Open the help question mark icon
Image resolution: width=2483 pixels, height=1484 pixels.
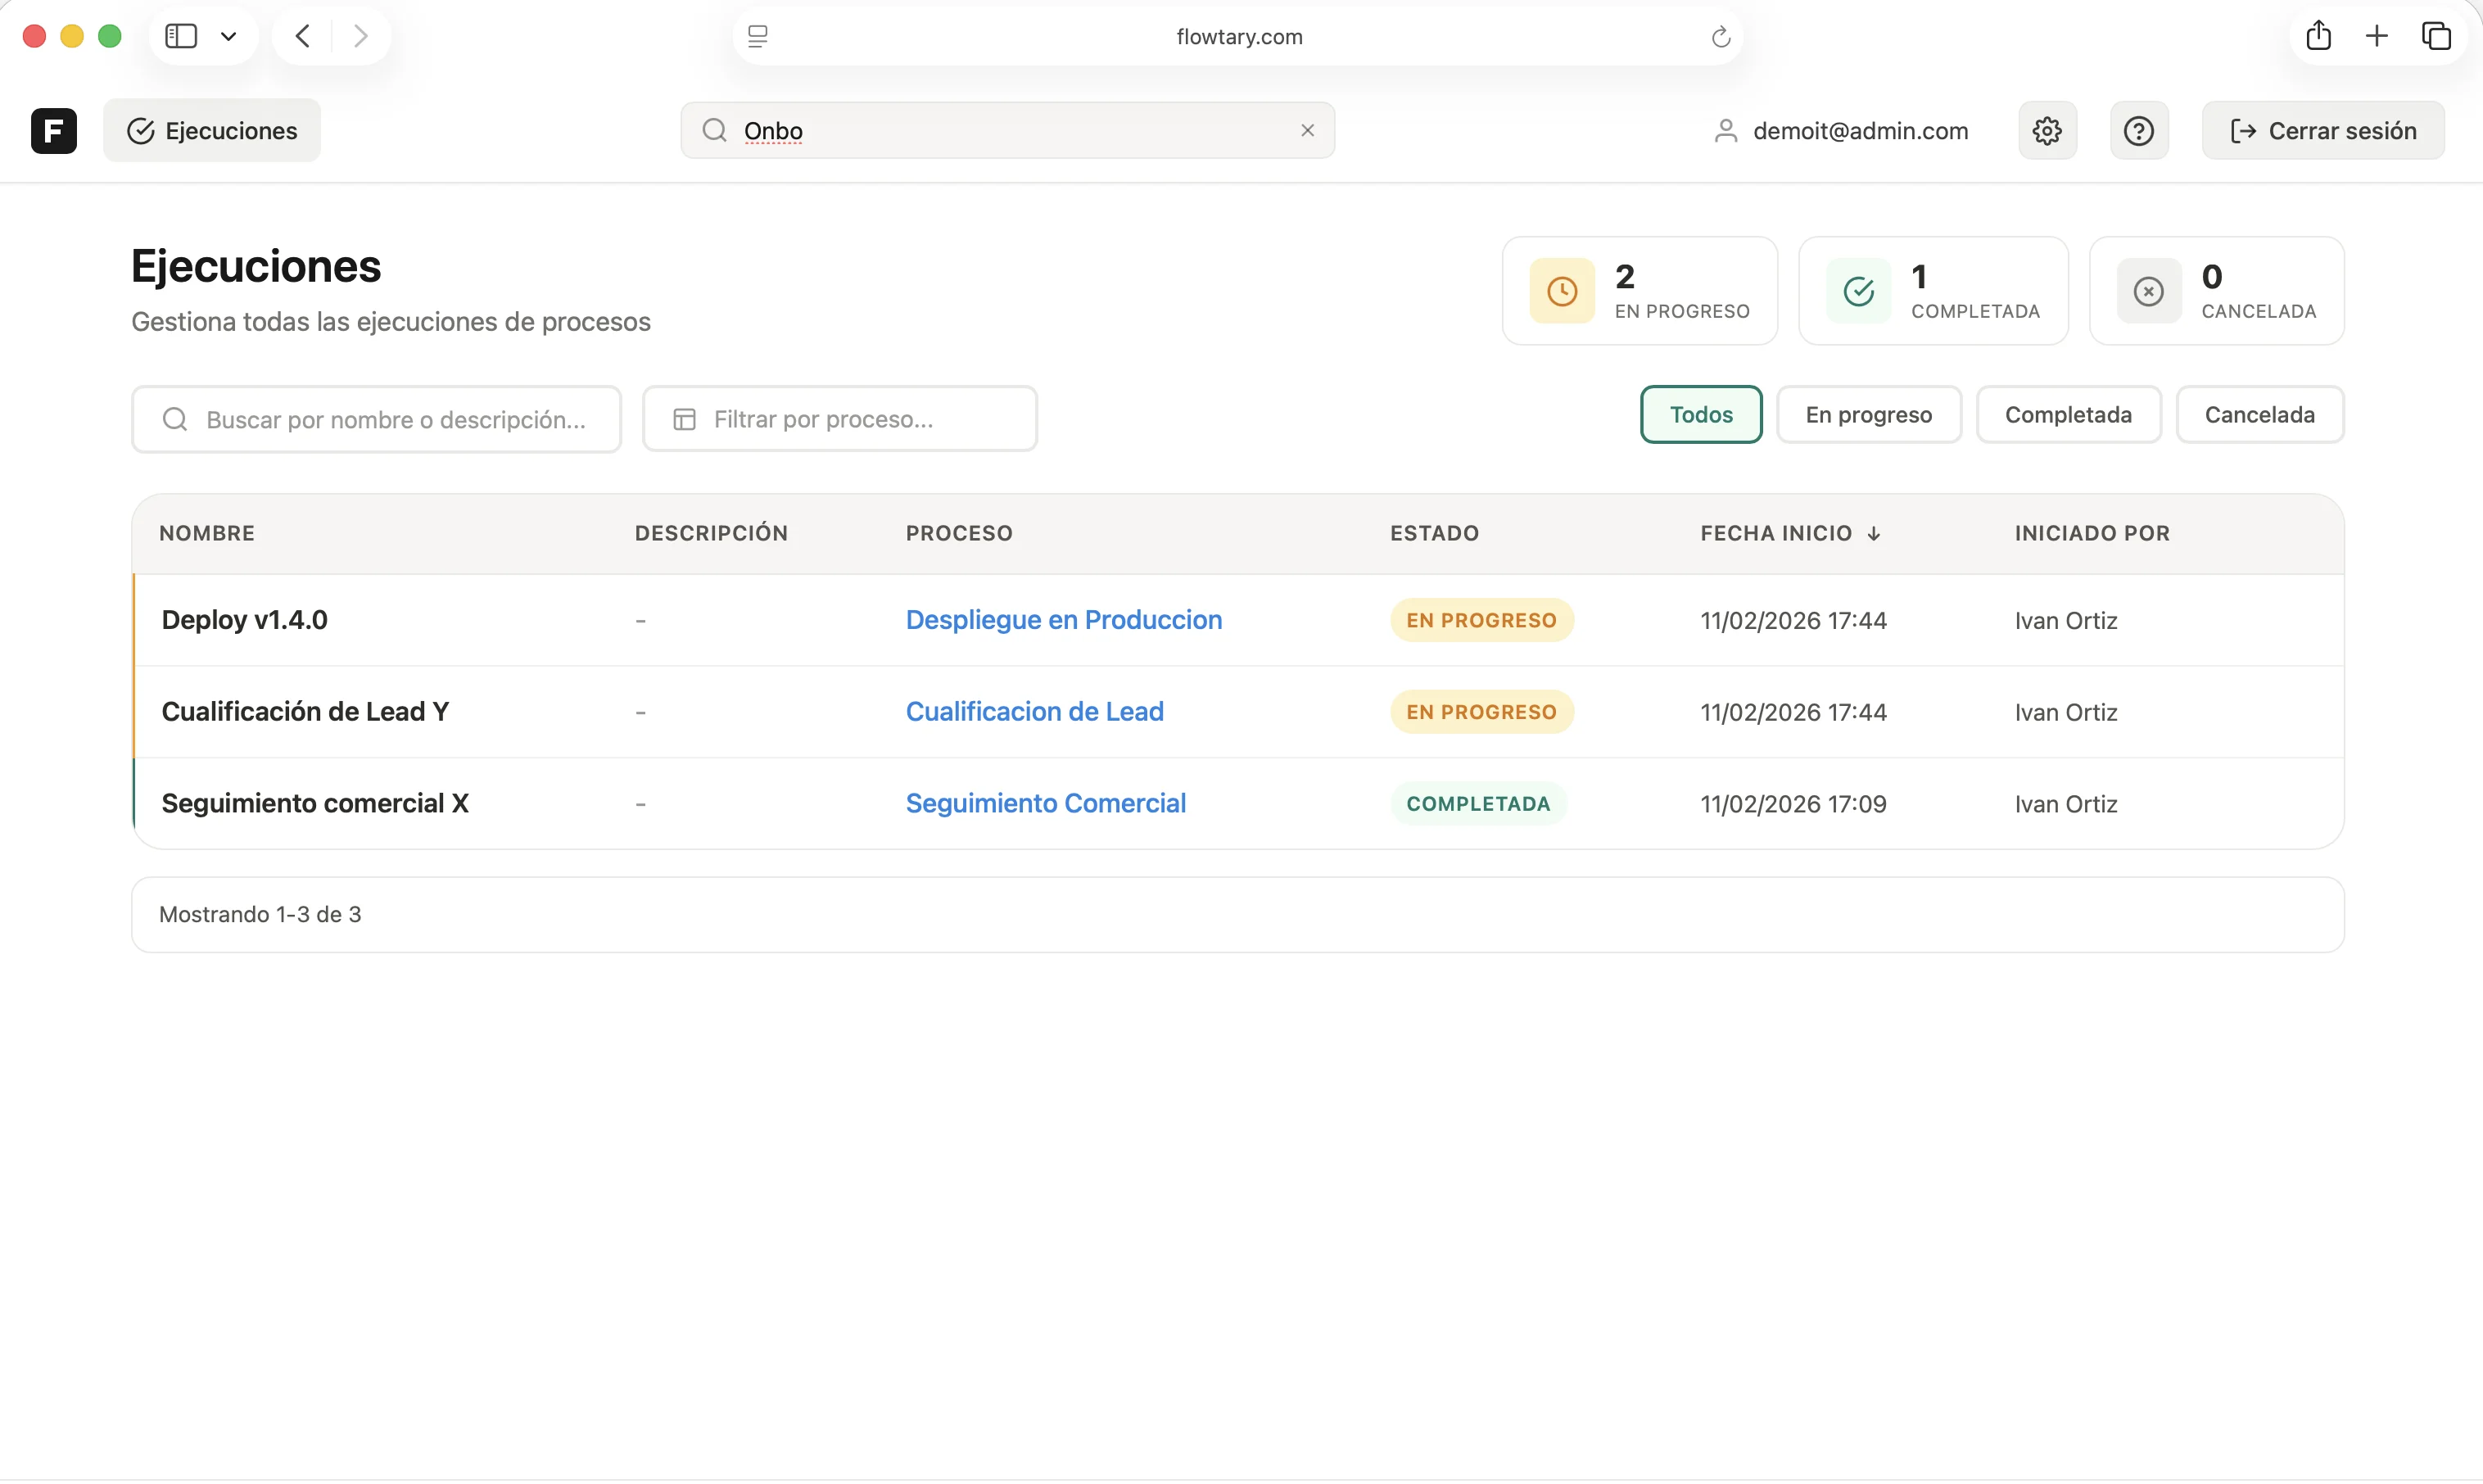(2138, 131)
